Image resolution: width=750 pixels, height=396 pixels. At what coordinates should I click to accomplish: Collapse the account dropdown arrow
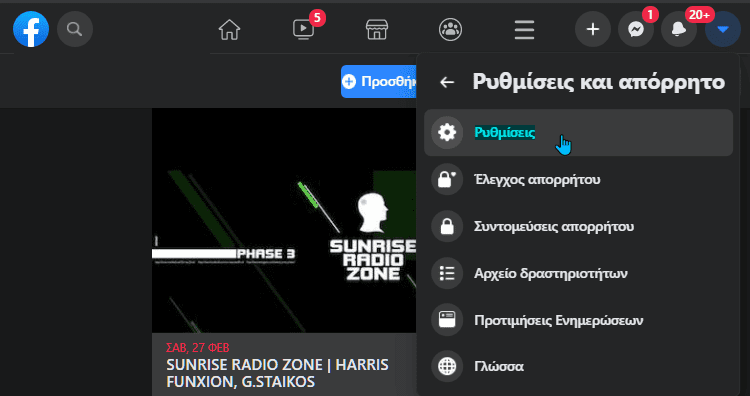[x=723, y=29]
